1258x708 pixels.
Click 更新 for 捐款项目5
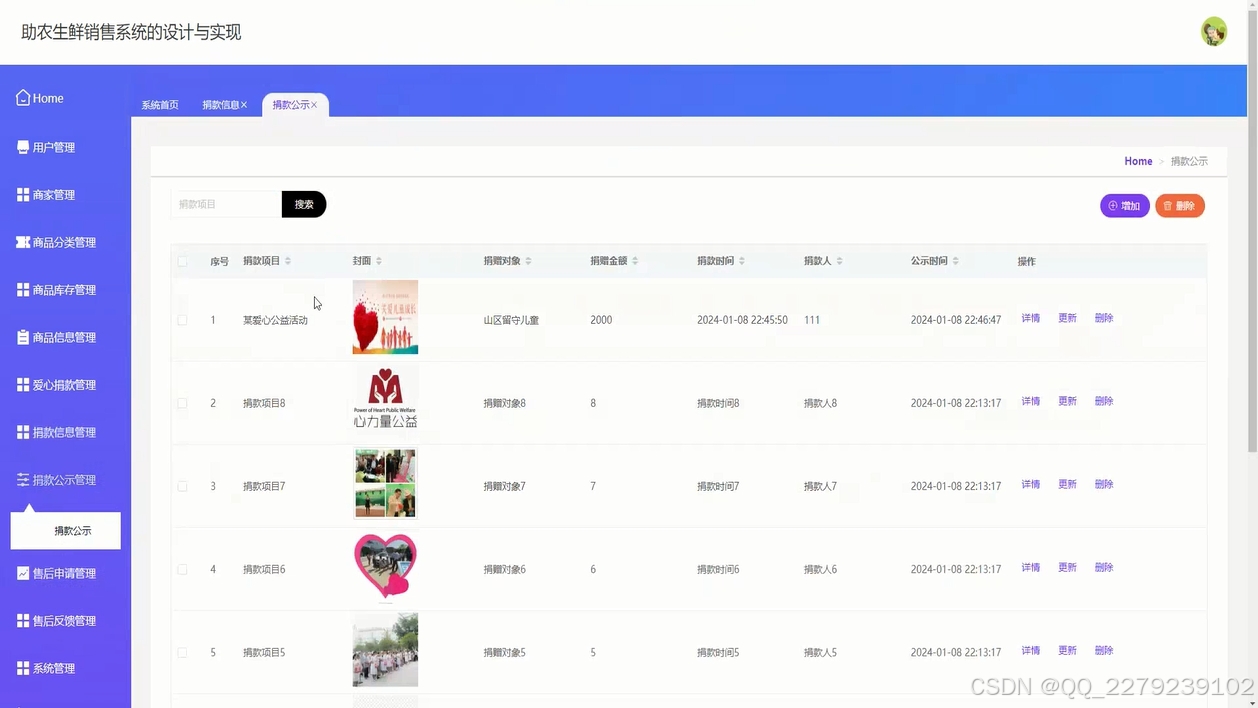1068,650
